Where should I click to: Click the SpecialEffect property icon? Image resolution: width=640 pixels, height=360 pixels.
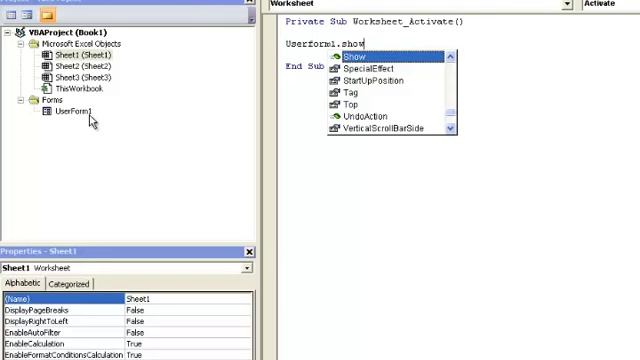tap(335, 69)
